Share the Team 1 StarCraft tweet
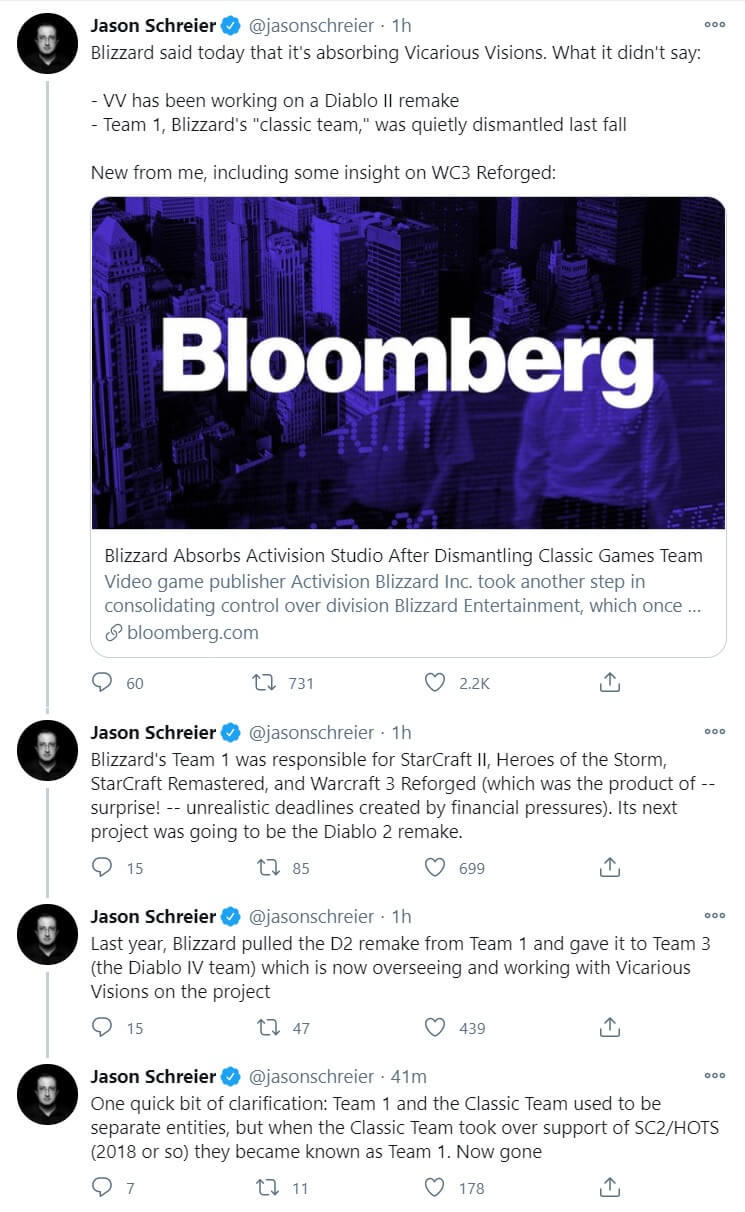Image resolution: width=745 pixels, height=1212 pixels. tap(610, 868)
